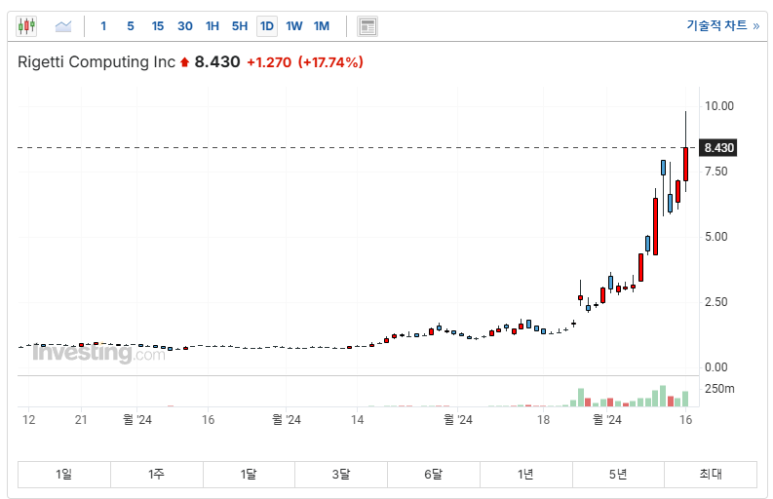Select the 1W interval
773x499 pixels.
pyautogui.click(x=294, y=26)
